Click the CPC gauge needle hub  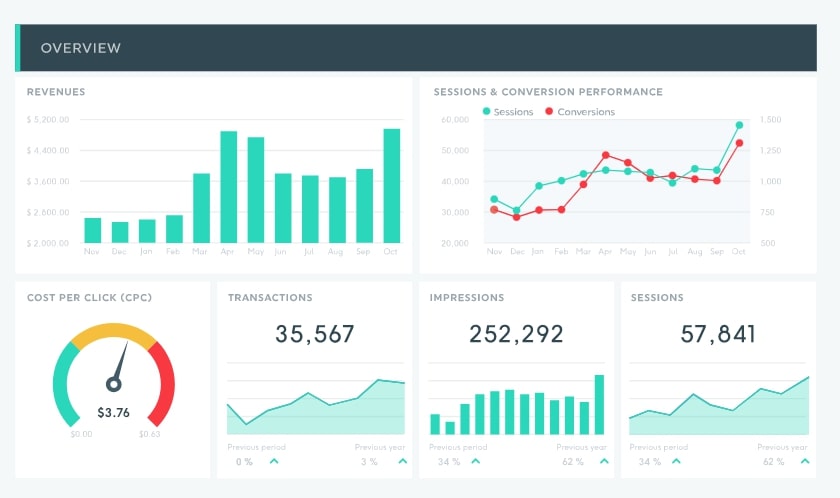pyautogui.click(x=114, y=384)
